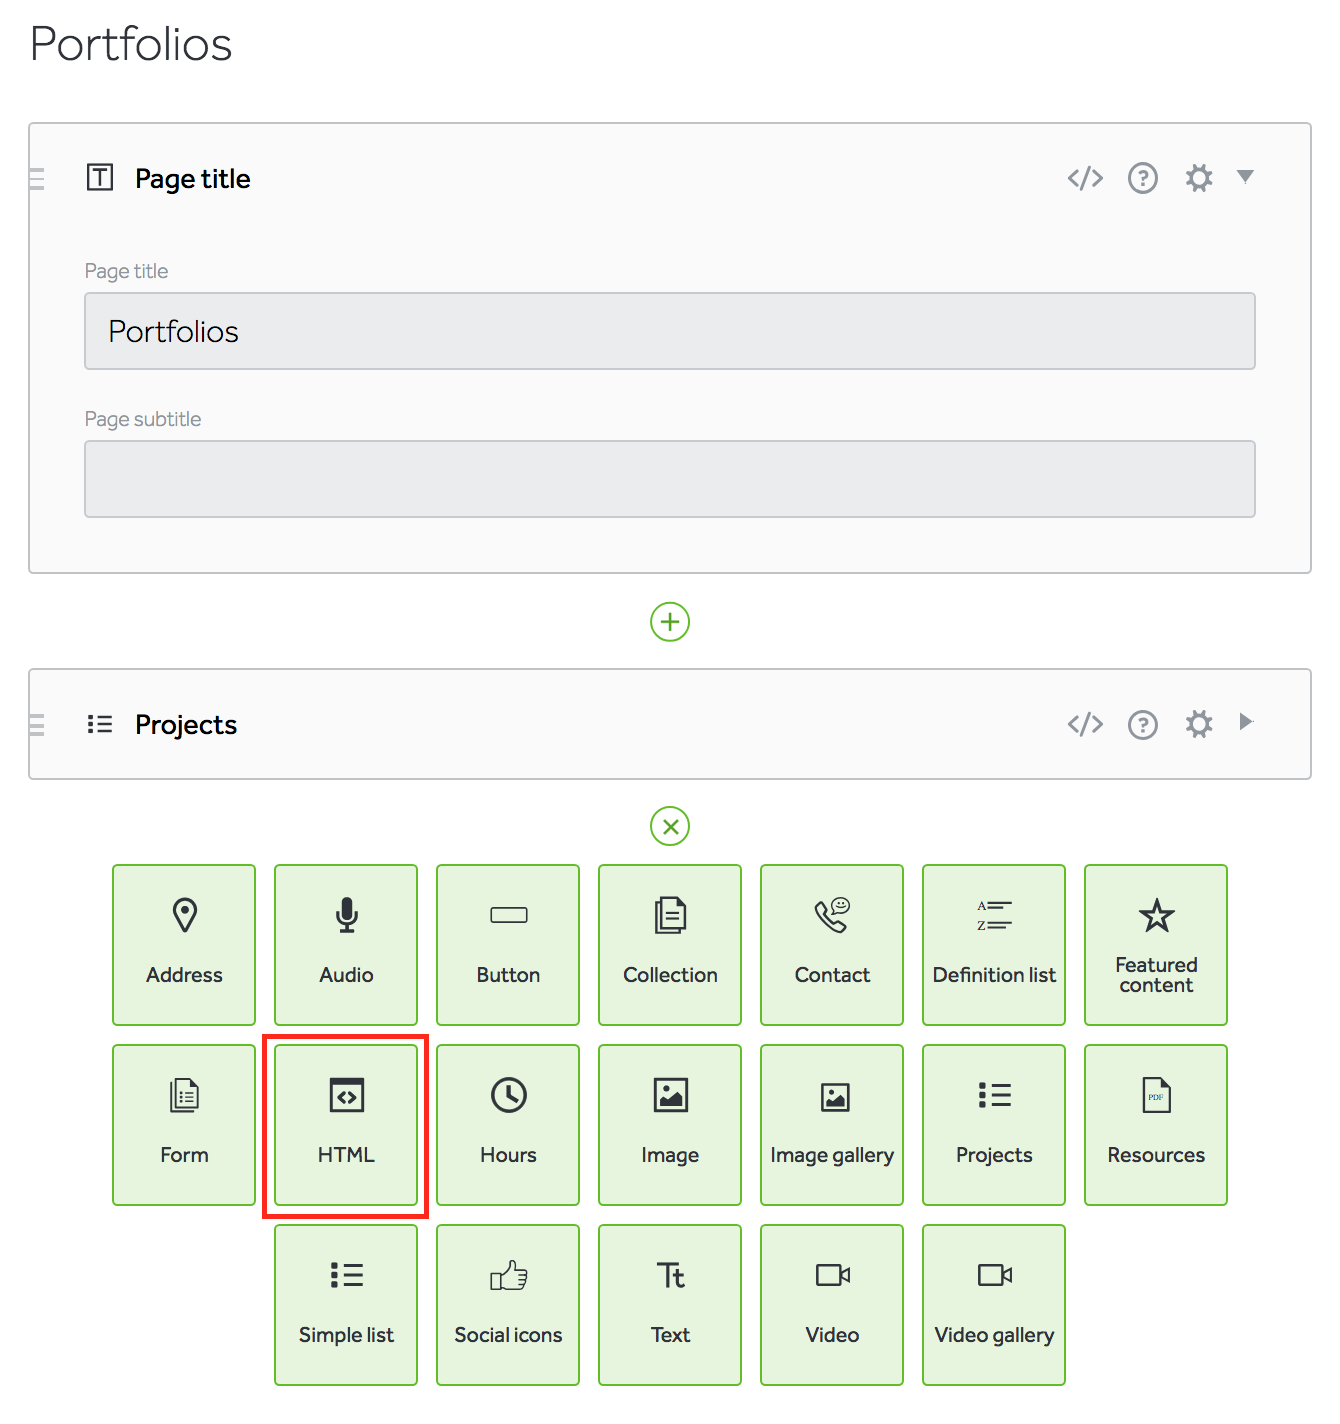Click the green plus add-block icon
Image resolution: width=1340 pixels, height=1424 pixels.
[670, 622]
